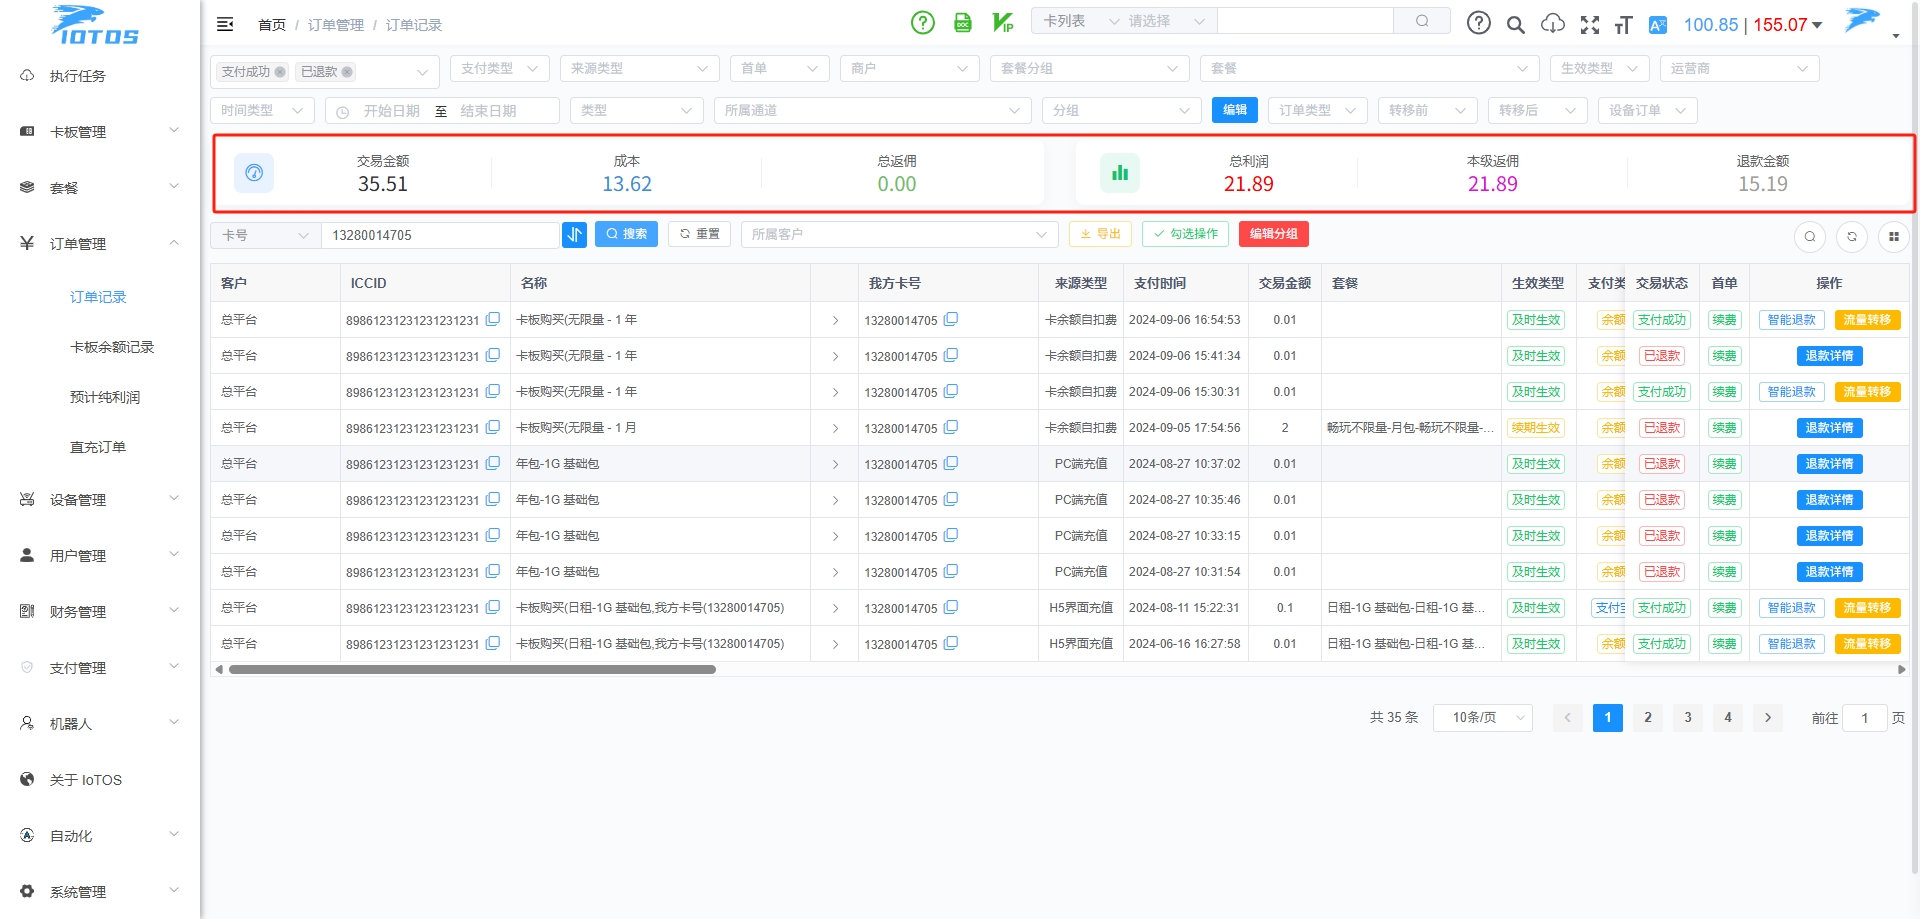Click the page jump number input
This screenshot has width=1920, height=919.
coord(1864,718)
